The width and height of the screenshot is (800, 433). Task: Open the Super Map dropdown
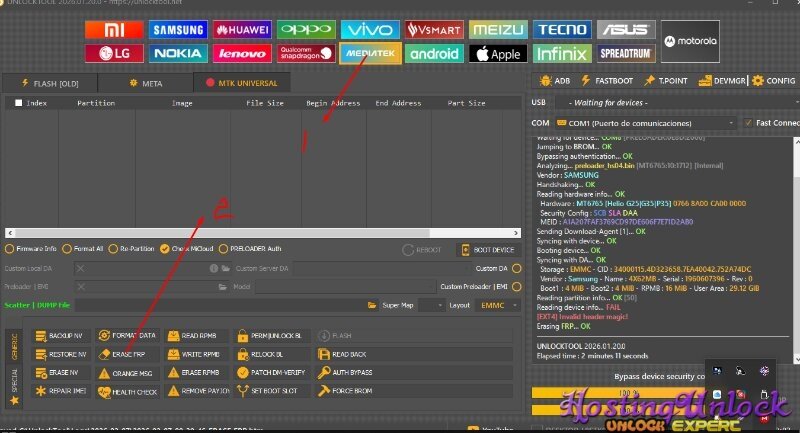432,305
